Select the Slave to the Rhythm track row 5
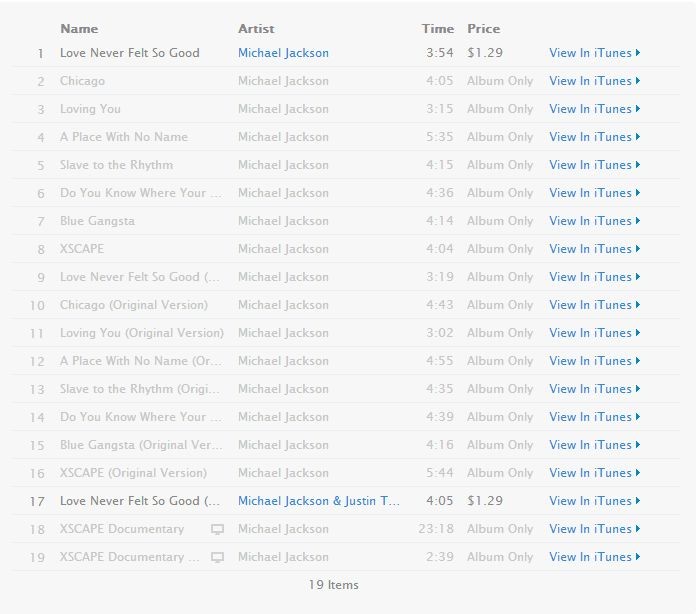The width and height of the screenshot is (696, 614). (x=116, y=165)
